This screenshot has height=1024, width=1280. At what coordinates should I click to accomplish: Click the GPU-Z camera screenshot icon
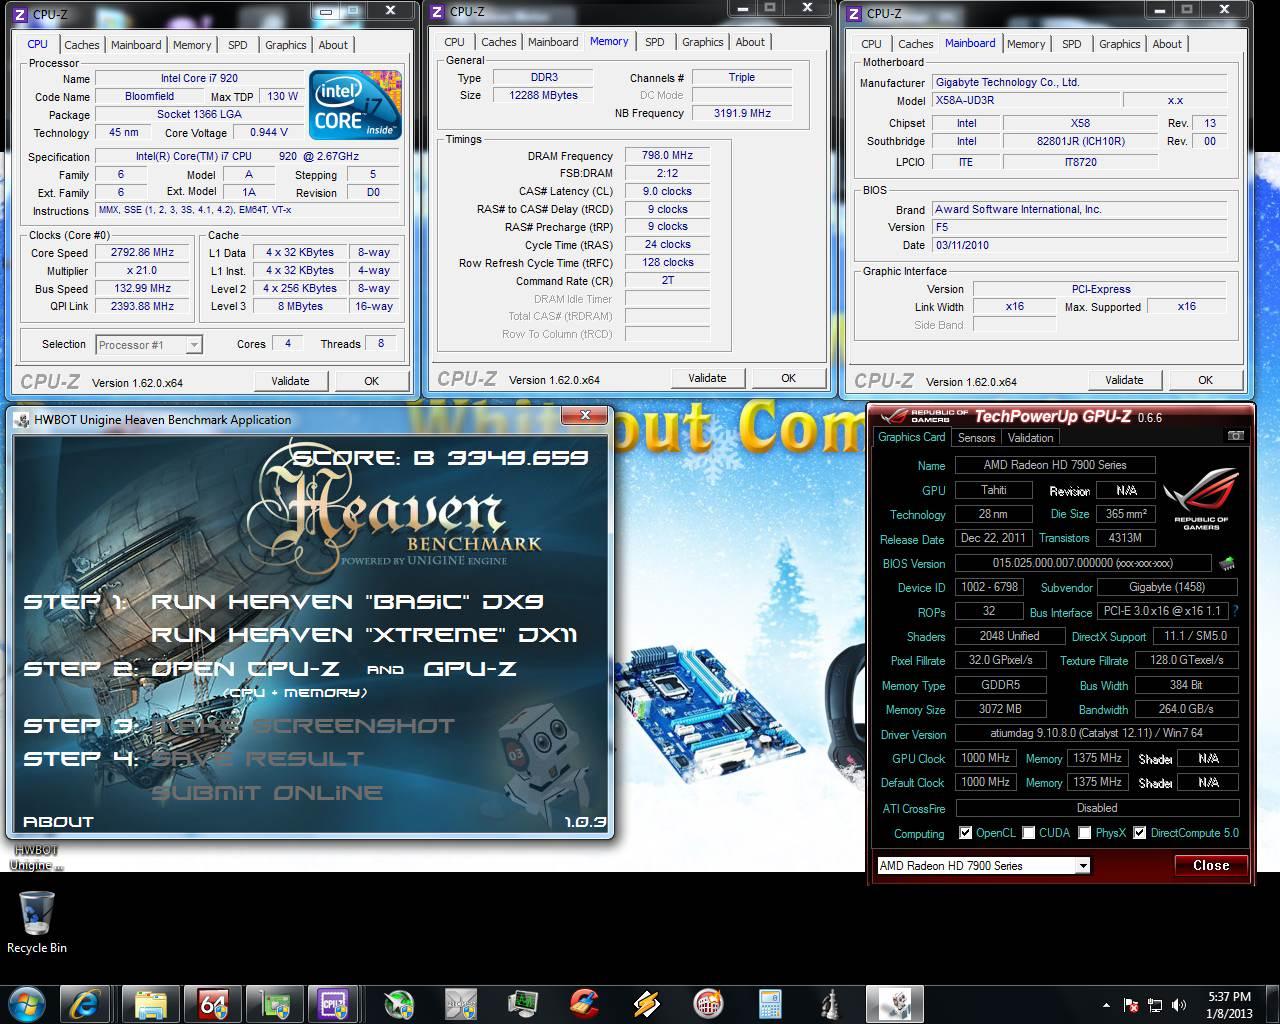[x=1236, y=436]
